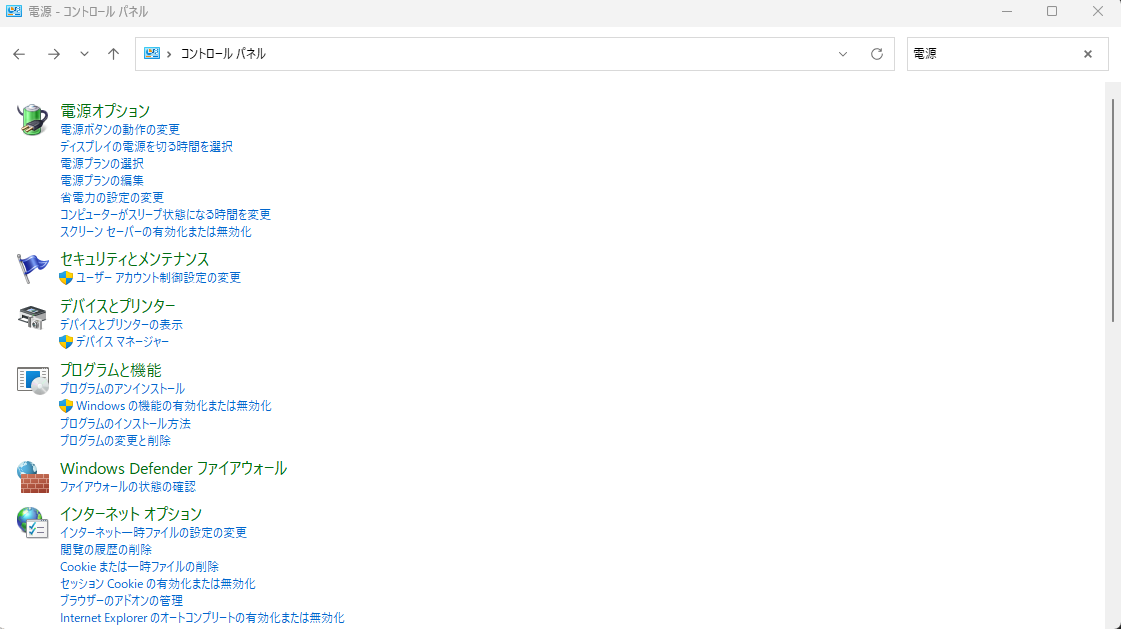
Task: Open the プログラムと機能 heading
Action: (x=111, y=370)
